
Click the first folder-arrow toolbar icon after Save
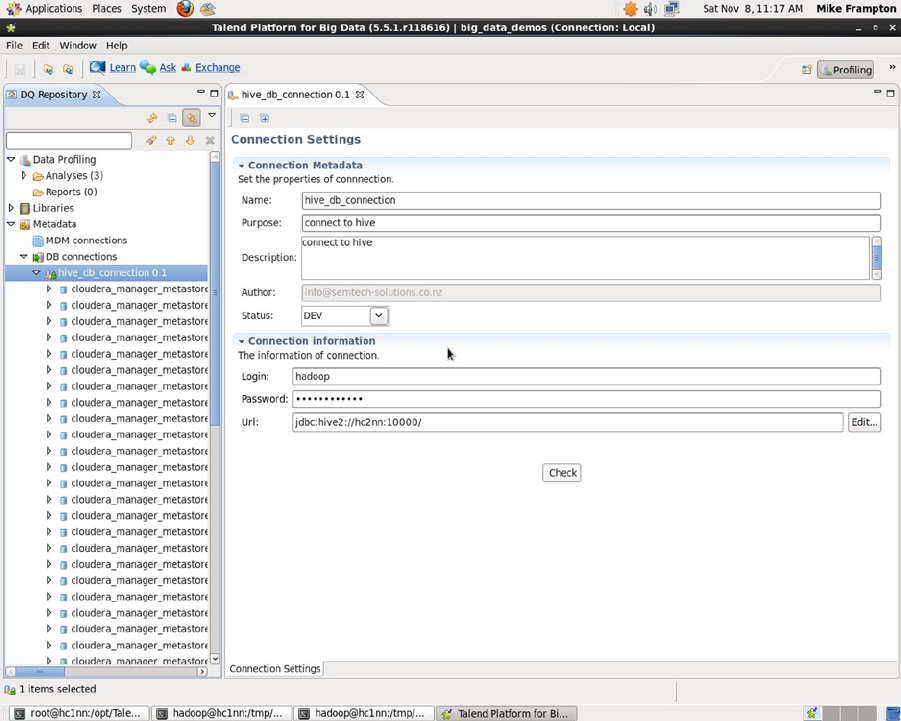coord(48,70)
